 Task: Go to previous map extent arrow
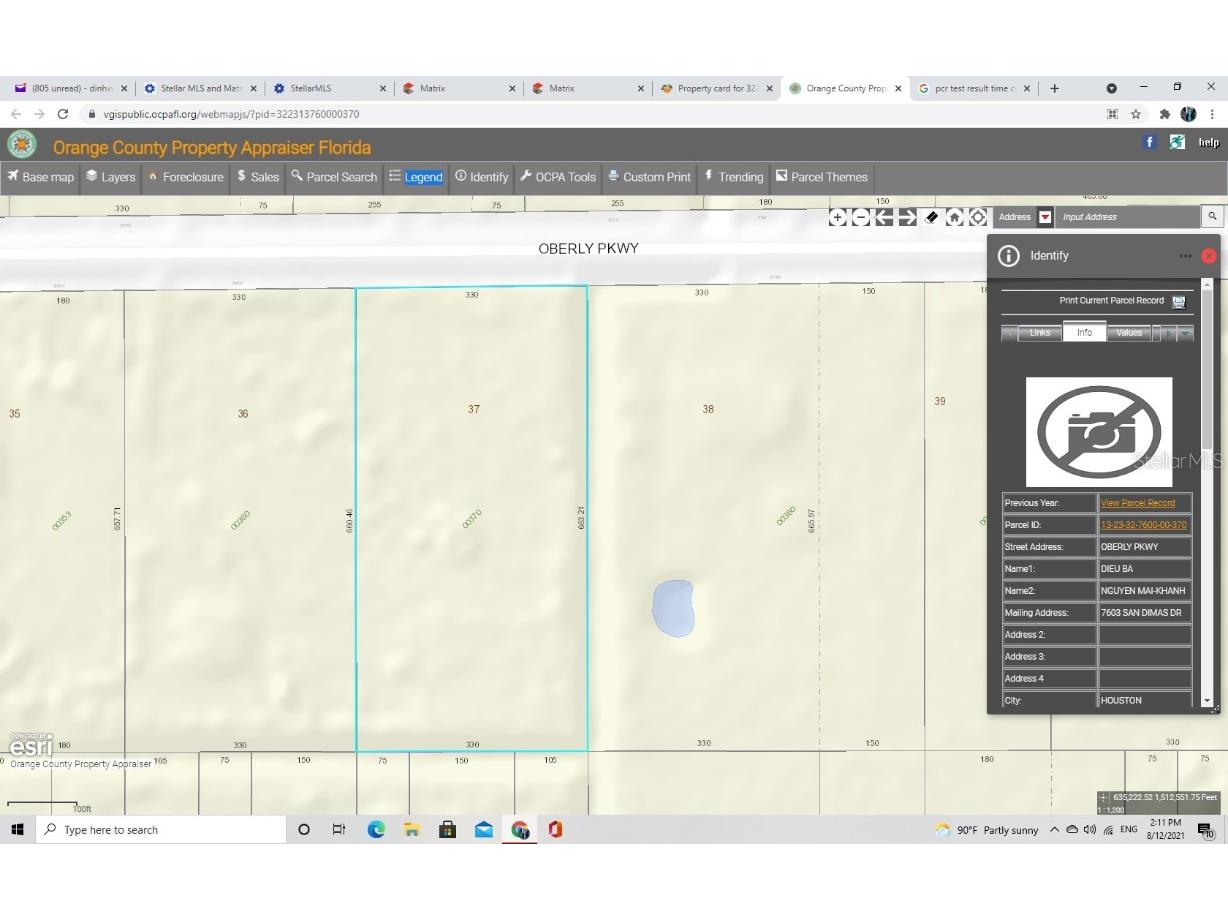pos(884,217)
